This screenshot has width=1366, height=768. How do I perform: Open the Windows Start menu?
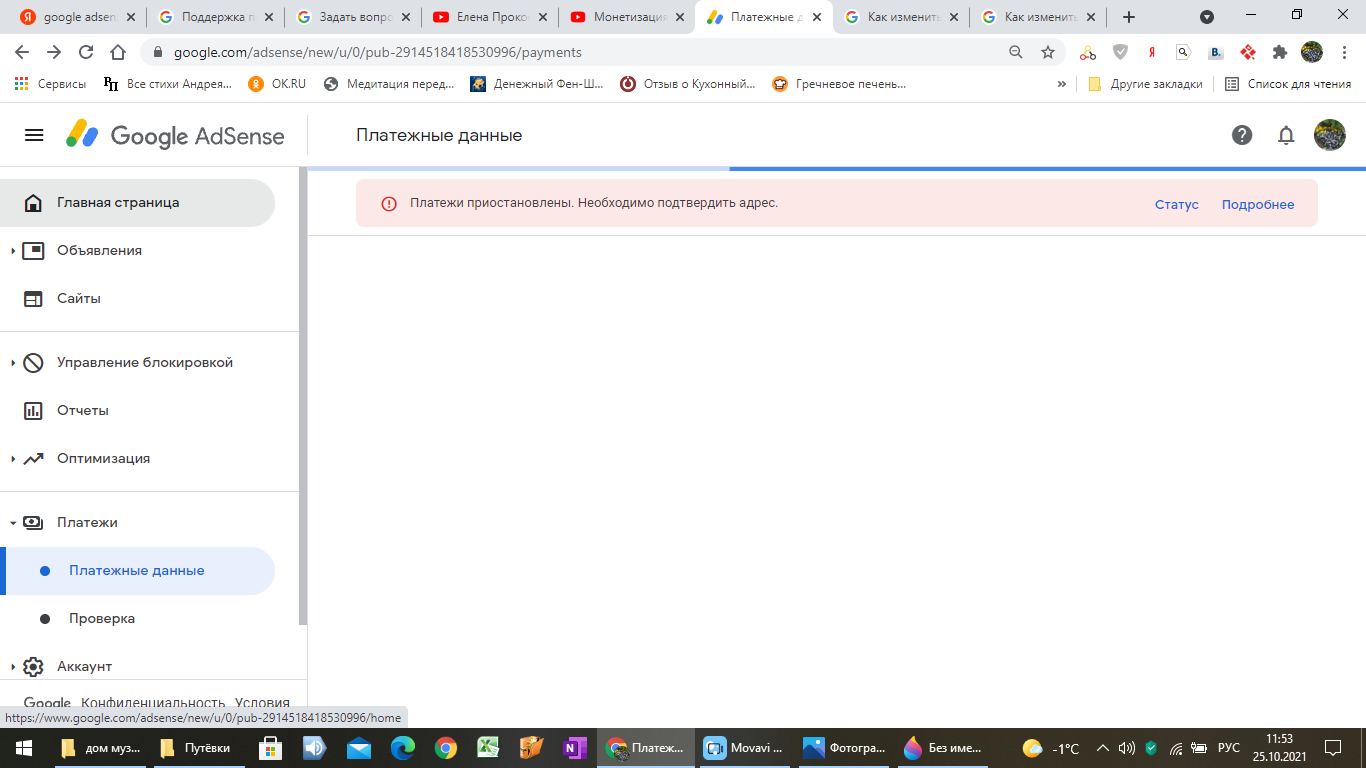point(23,748)
